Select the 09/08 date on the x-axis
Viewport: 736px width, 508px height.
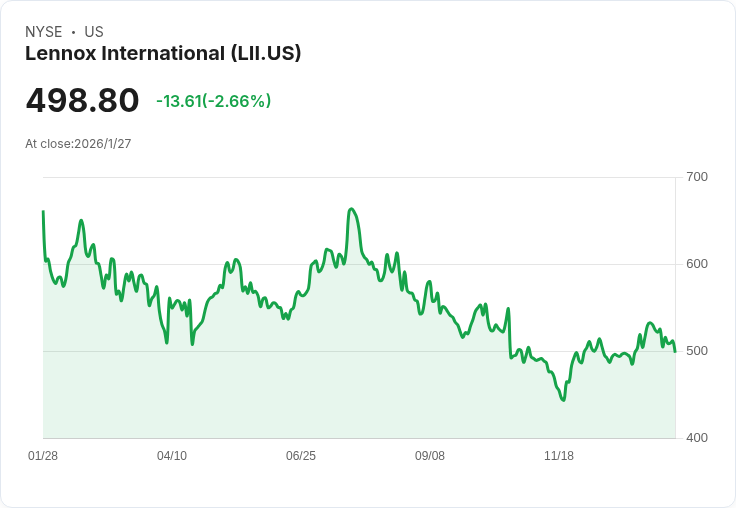(430, 456)
